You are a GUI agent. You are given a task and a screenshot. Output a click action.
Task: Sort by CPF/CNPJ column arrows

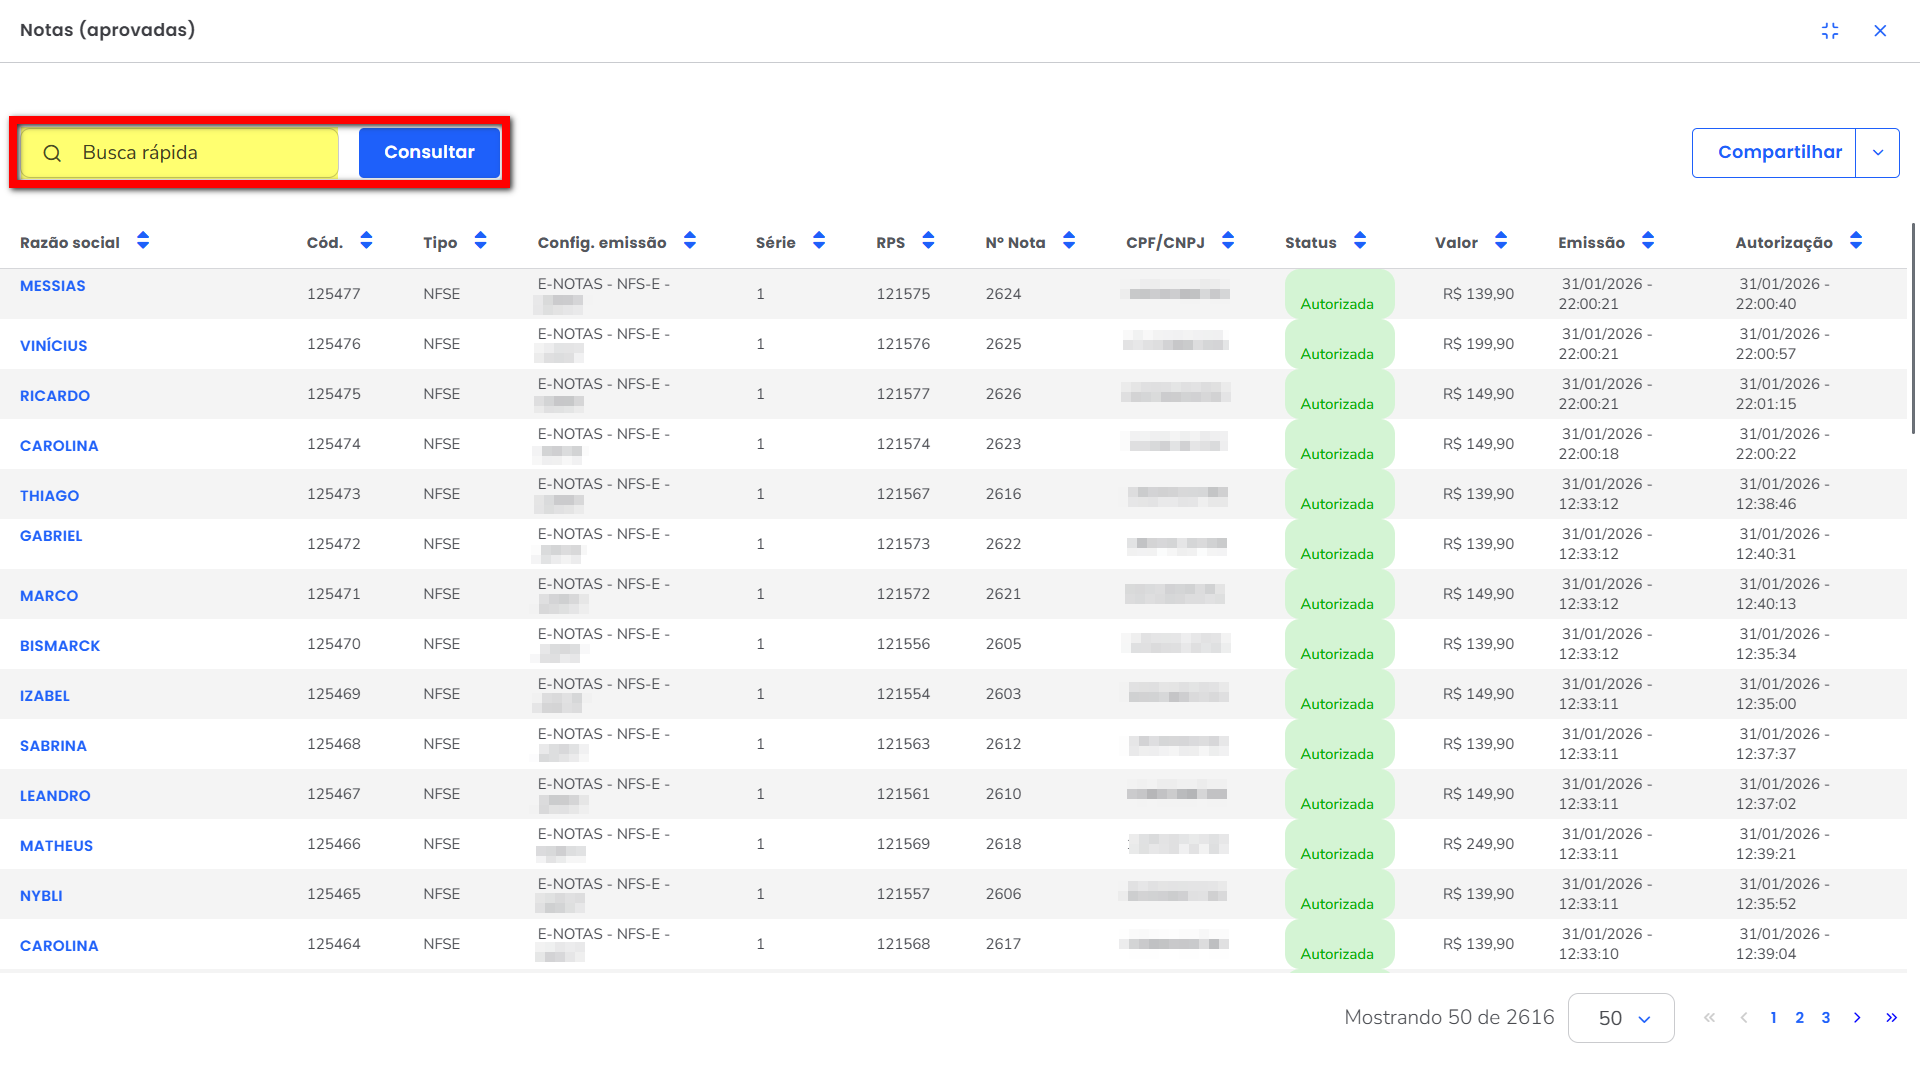1228,241
